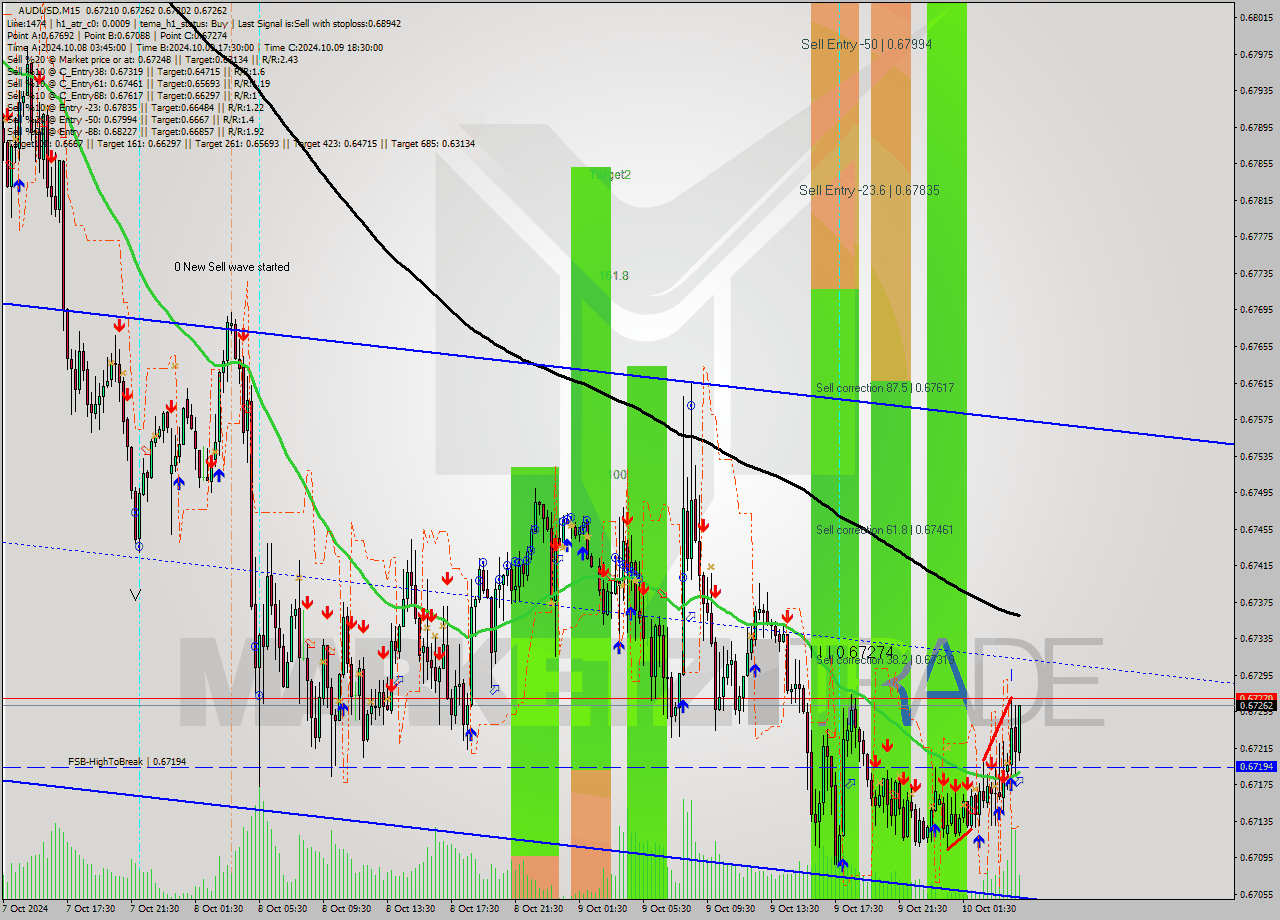The image size is (1280, 920).
Task: Click 'Sell correction 87.5 | 0.67617' label
Action: point(884,387)
